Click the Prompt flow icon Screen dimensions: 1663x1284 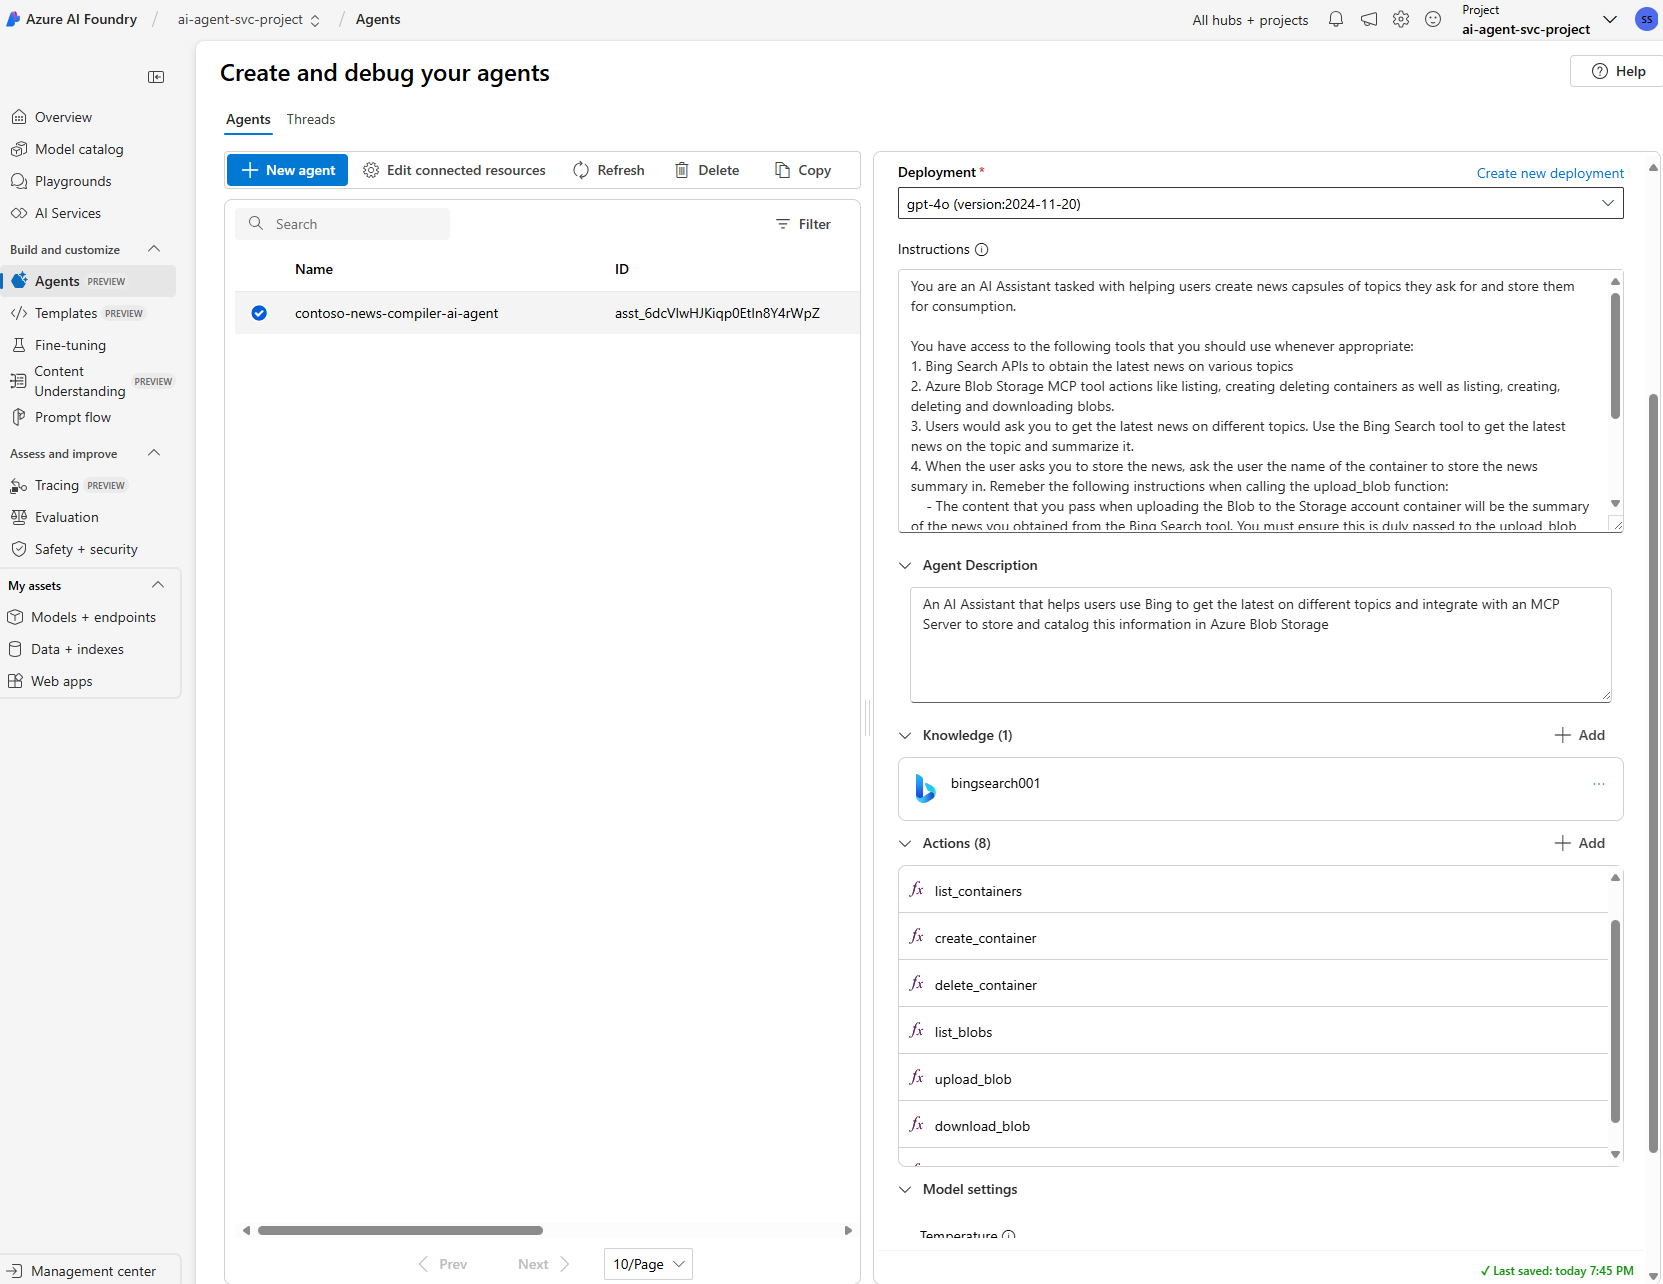[x=18, y=417]
